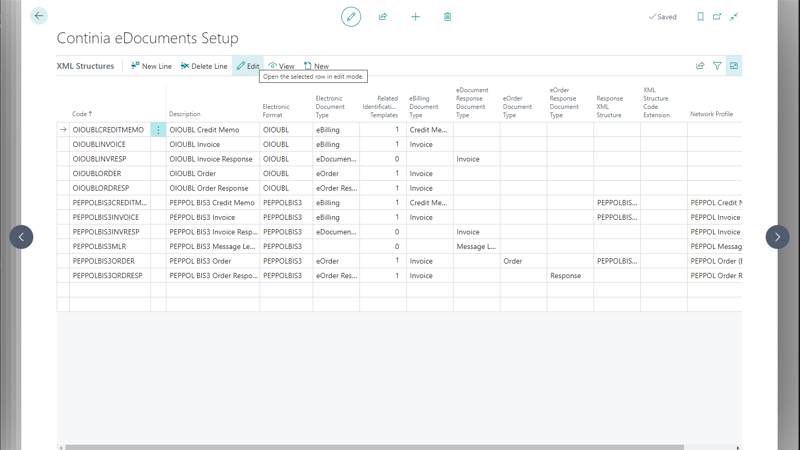Click the trash delete icon
Screen dimensions: 800x450
tap(447, 16)
